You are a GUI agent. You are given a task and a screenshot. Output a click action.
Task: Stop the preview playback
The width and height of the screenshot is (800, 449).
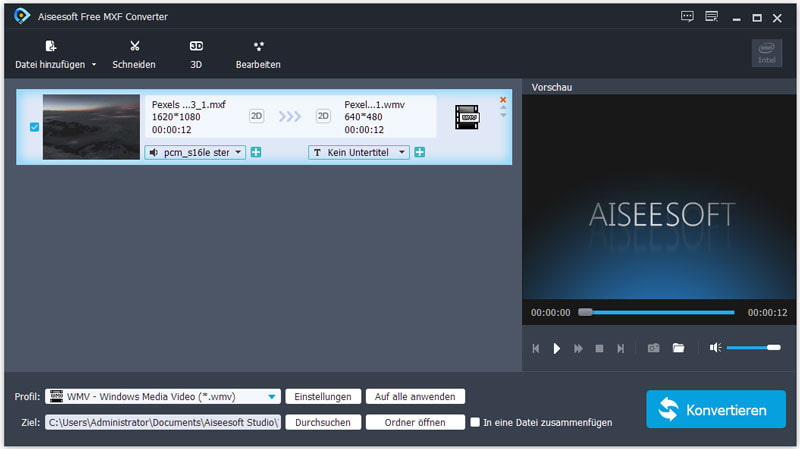click(599, 348)
